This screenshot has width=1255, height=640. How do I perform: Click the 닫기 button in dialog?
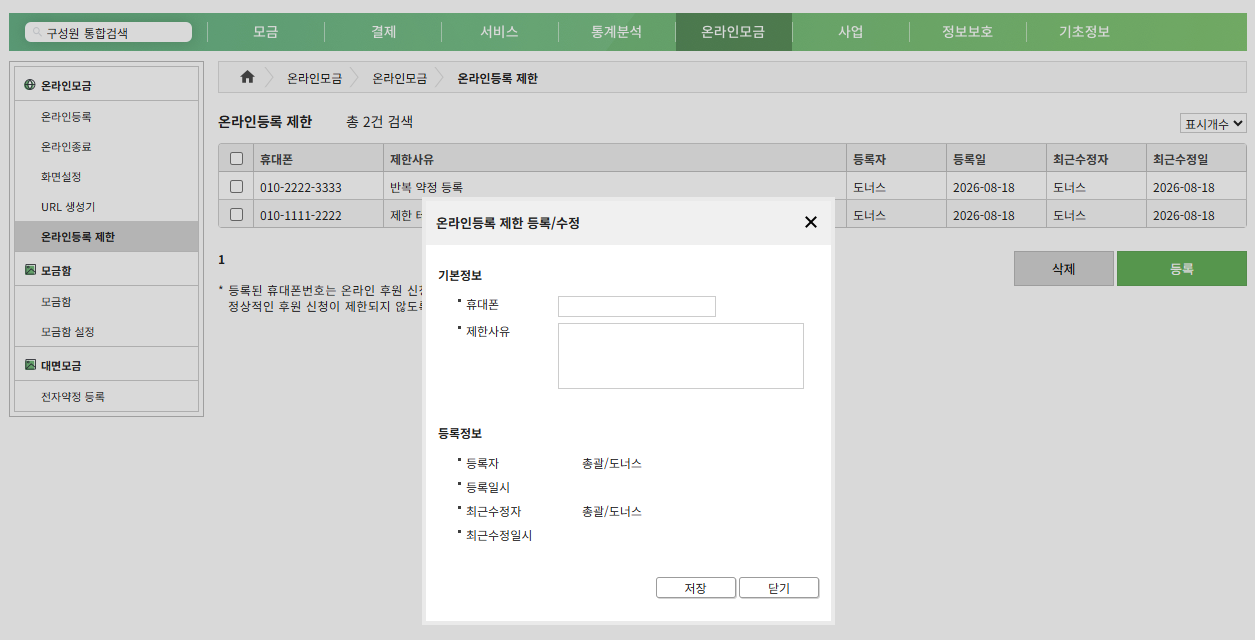779,588
